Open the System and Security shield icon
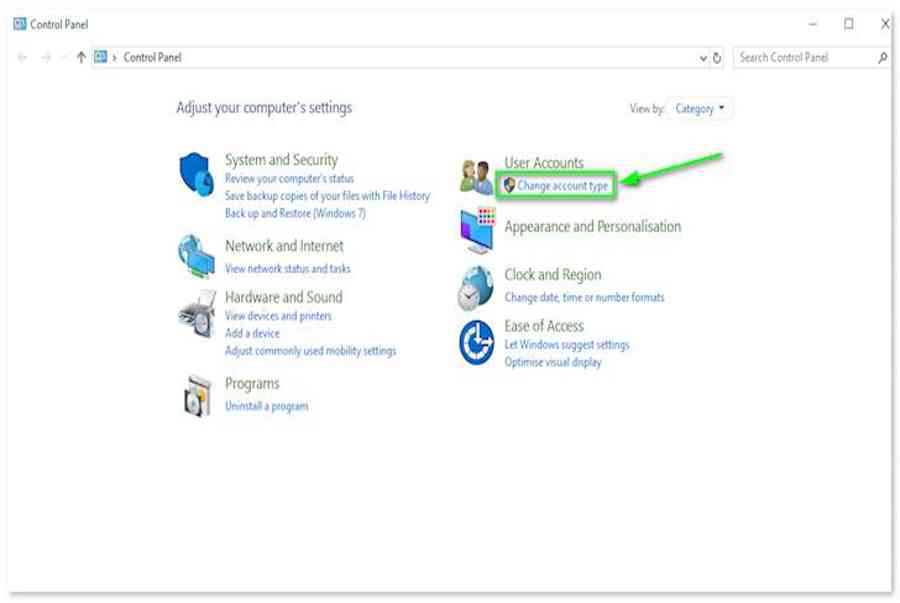This screenshot has height=603, width=900. 196,174
